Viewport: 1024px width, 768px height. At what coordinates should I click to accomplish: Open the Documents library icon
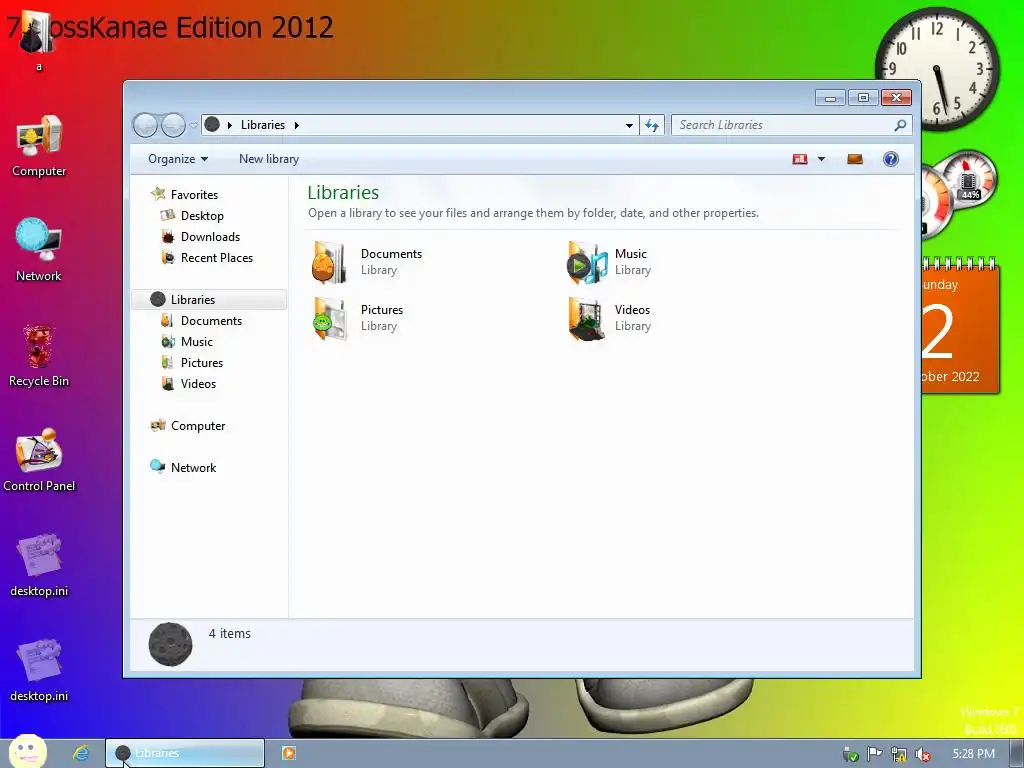pos(329,263)
